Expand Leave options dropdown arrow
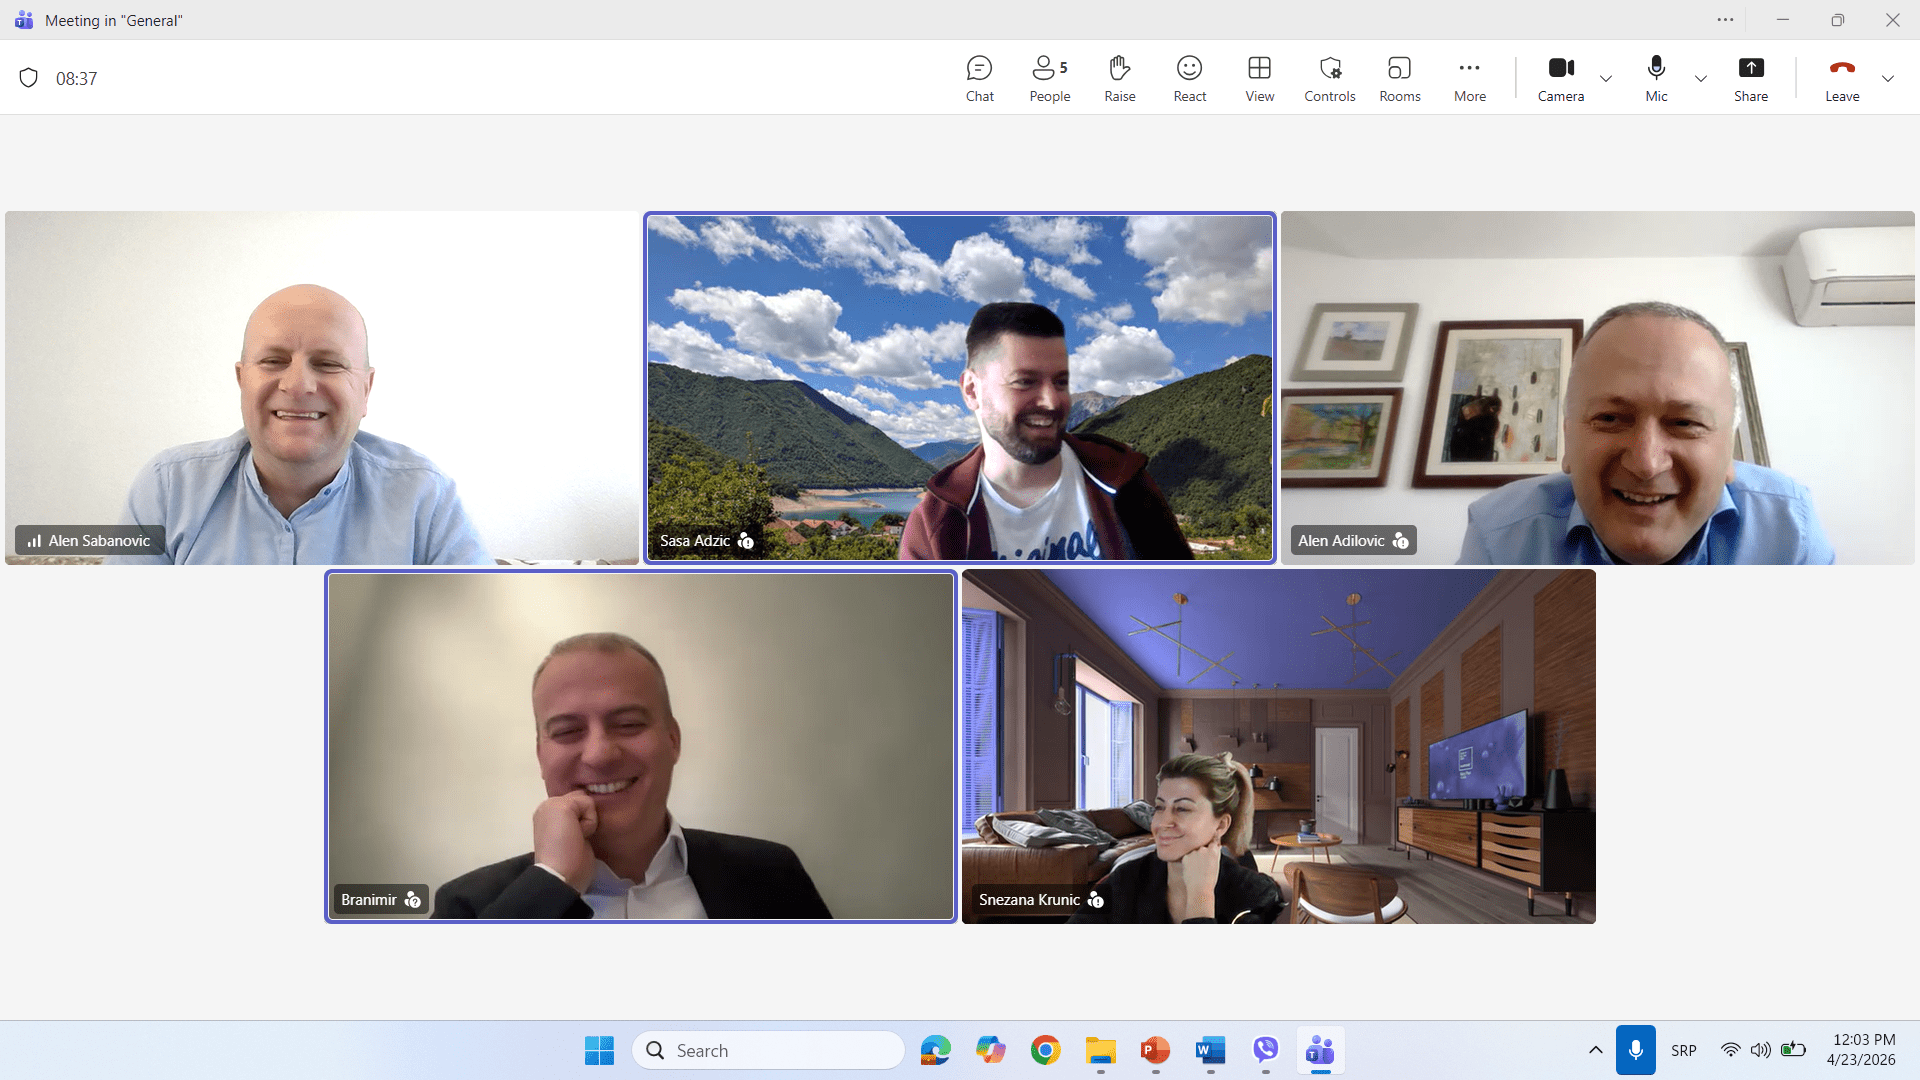This screenshot has height=1080, width=1920. [x=1887, y=79]
